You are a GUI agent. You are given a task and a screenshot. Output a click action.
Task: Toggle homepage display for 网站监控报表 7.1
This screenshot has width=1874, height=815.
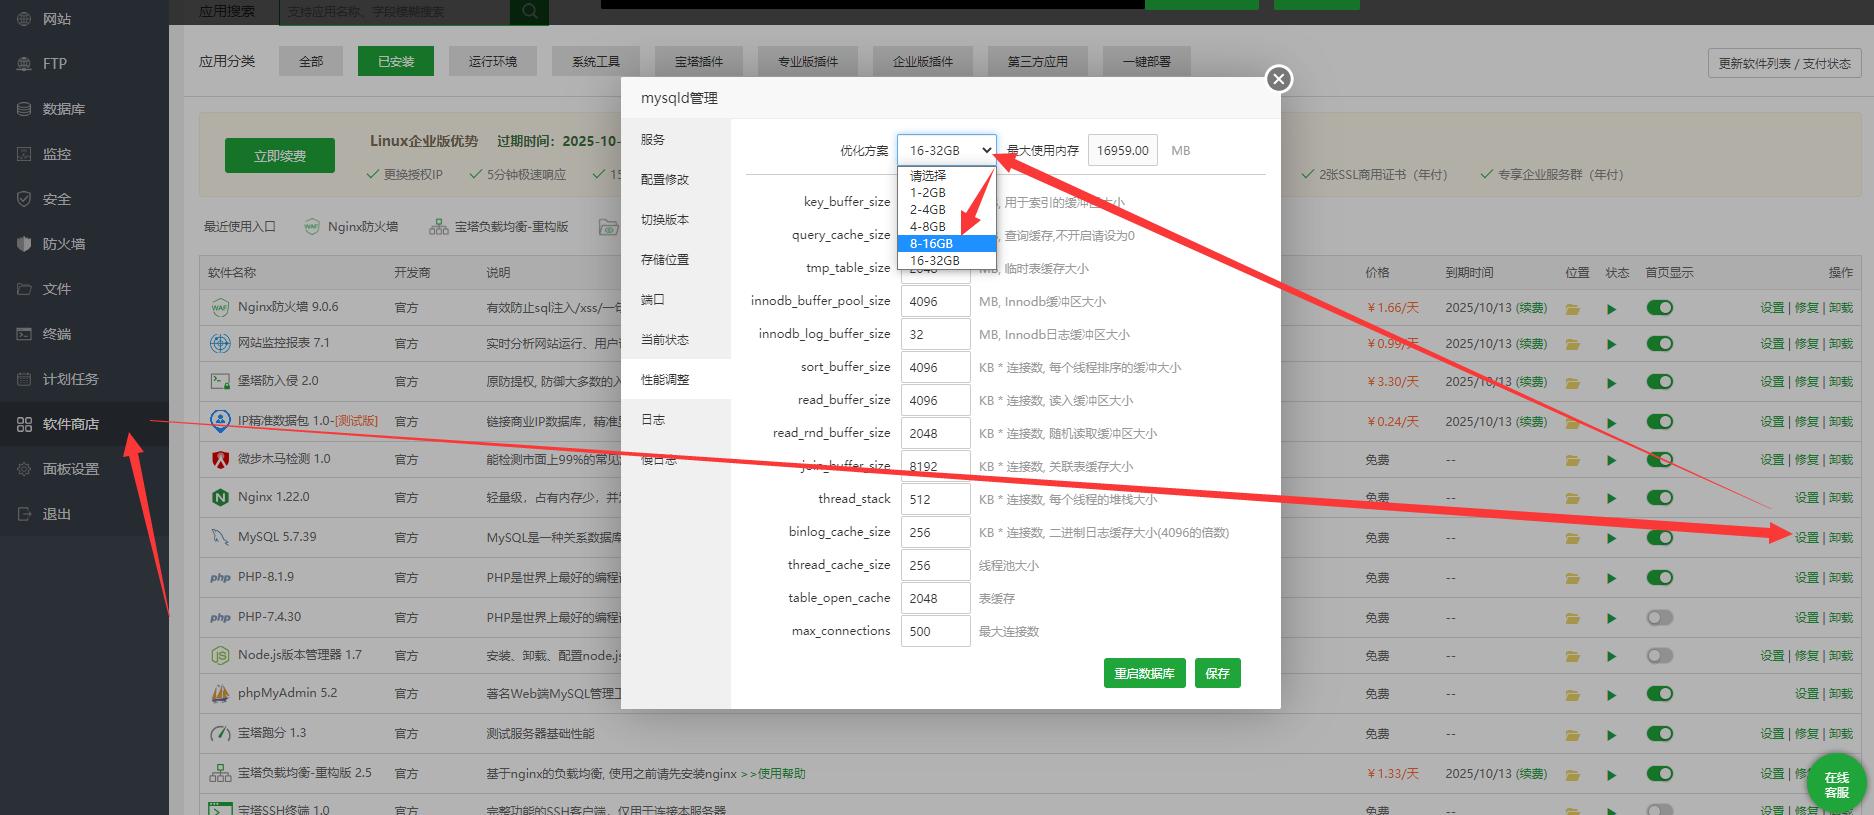point(1660,343)
